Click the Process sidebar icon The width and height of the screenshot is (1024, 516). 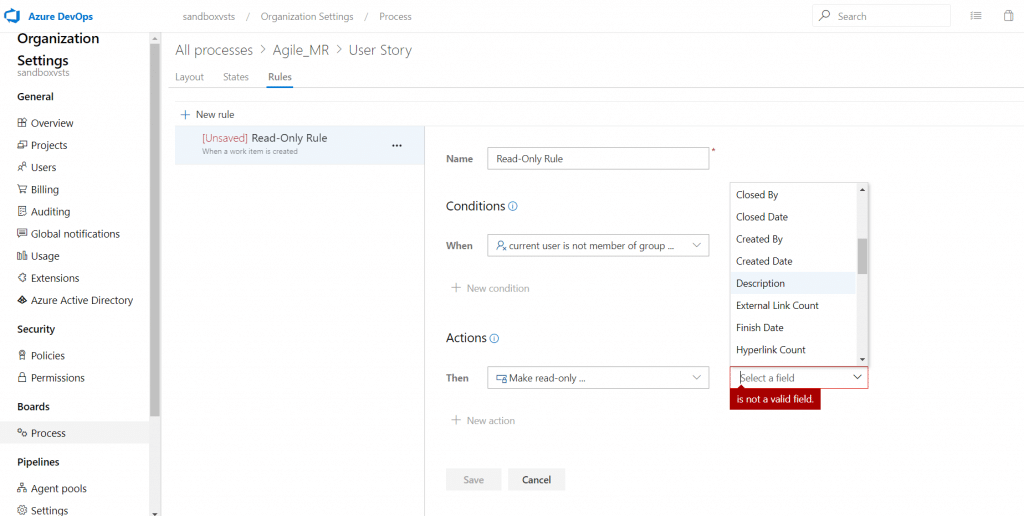(22, 432)
